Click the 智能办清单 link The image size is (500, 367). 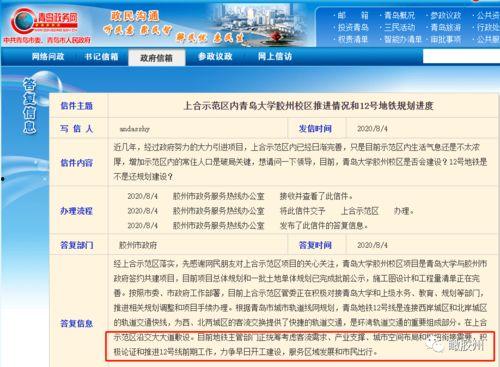[x=403, y=39]
